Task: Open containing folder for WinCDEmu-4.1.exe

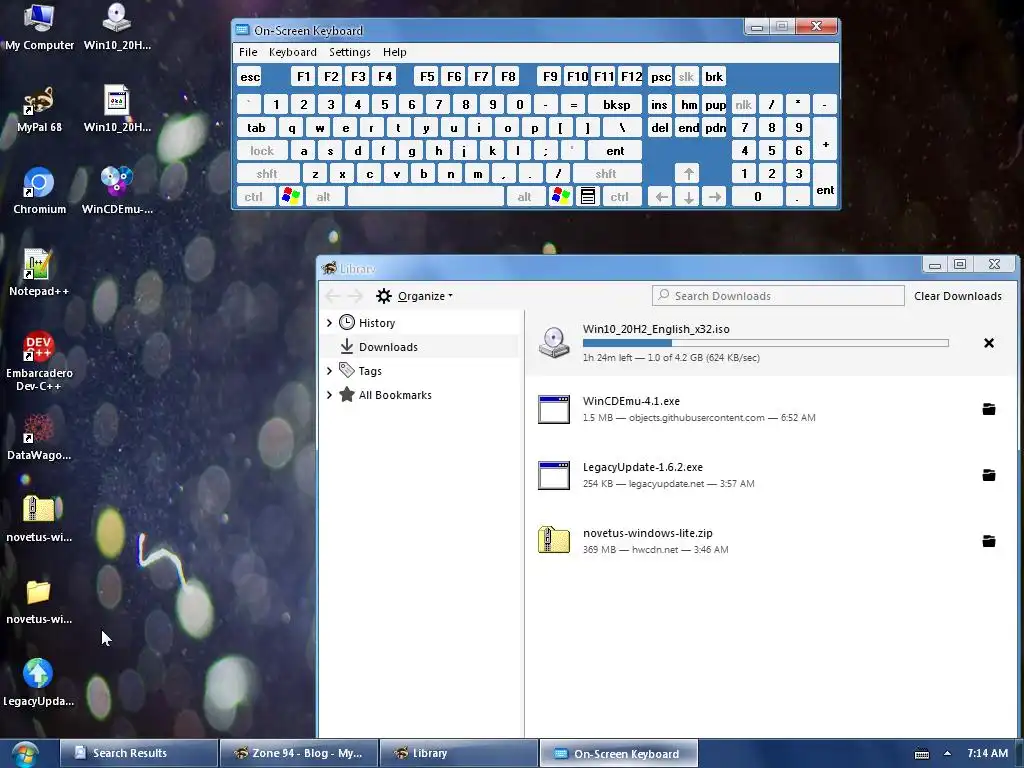Action: 989,409
